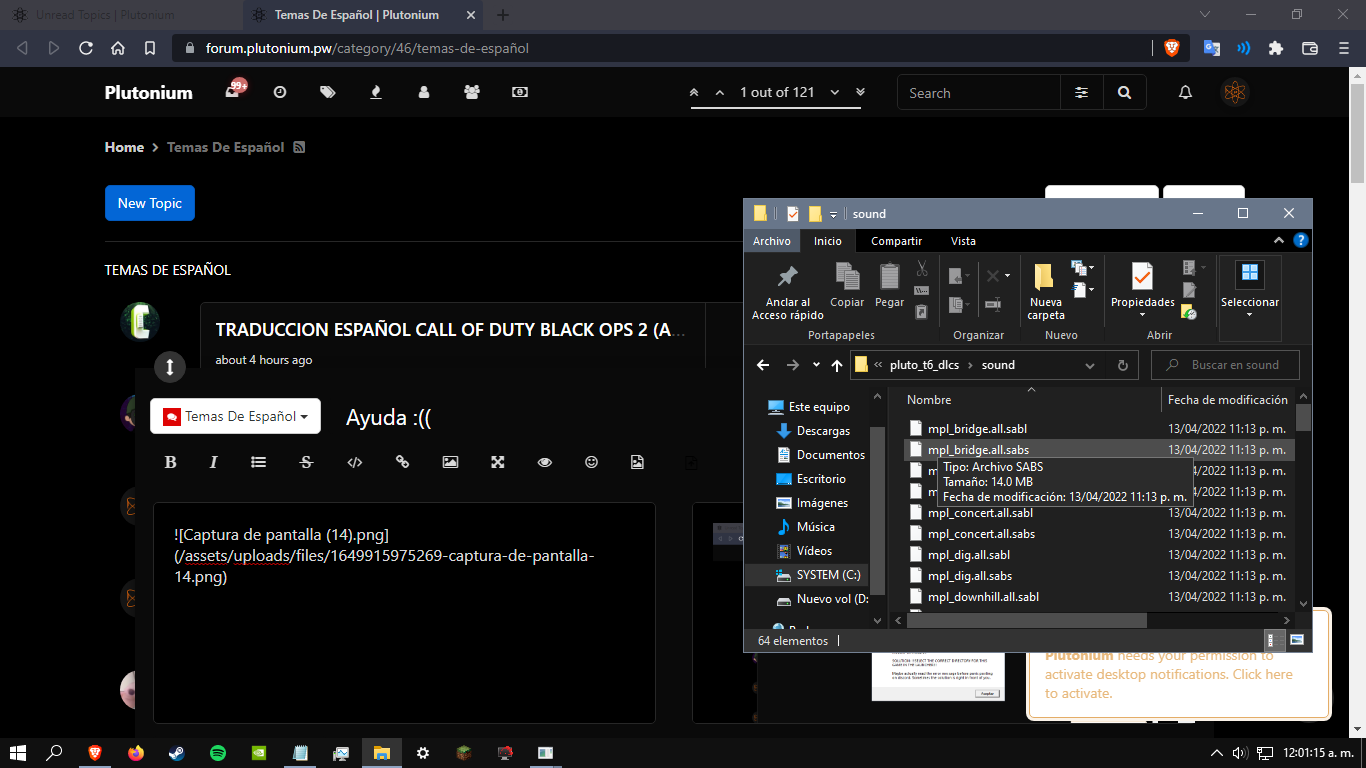This screenshot has width=1366, height=768.
Task: Click the forum Search input field
Action: [979, 93]
